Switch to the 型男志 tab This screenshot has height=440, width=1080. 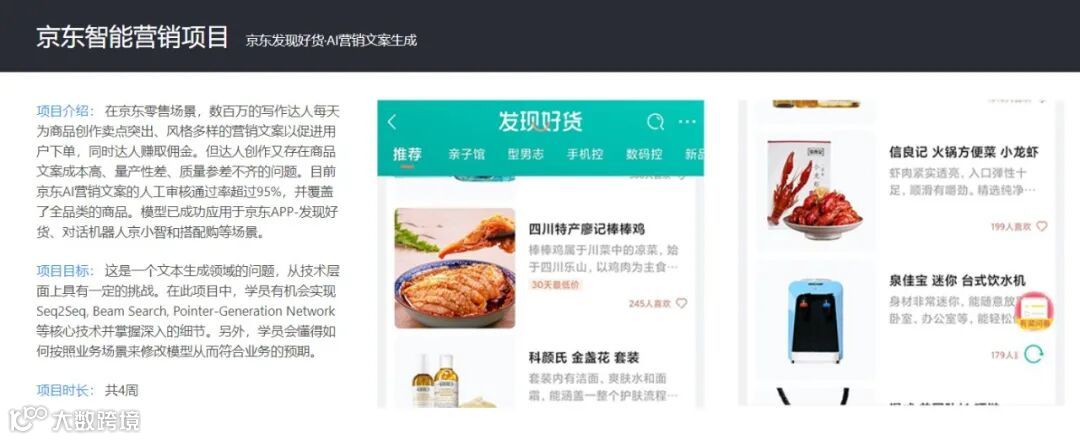point(526,154)
